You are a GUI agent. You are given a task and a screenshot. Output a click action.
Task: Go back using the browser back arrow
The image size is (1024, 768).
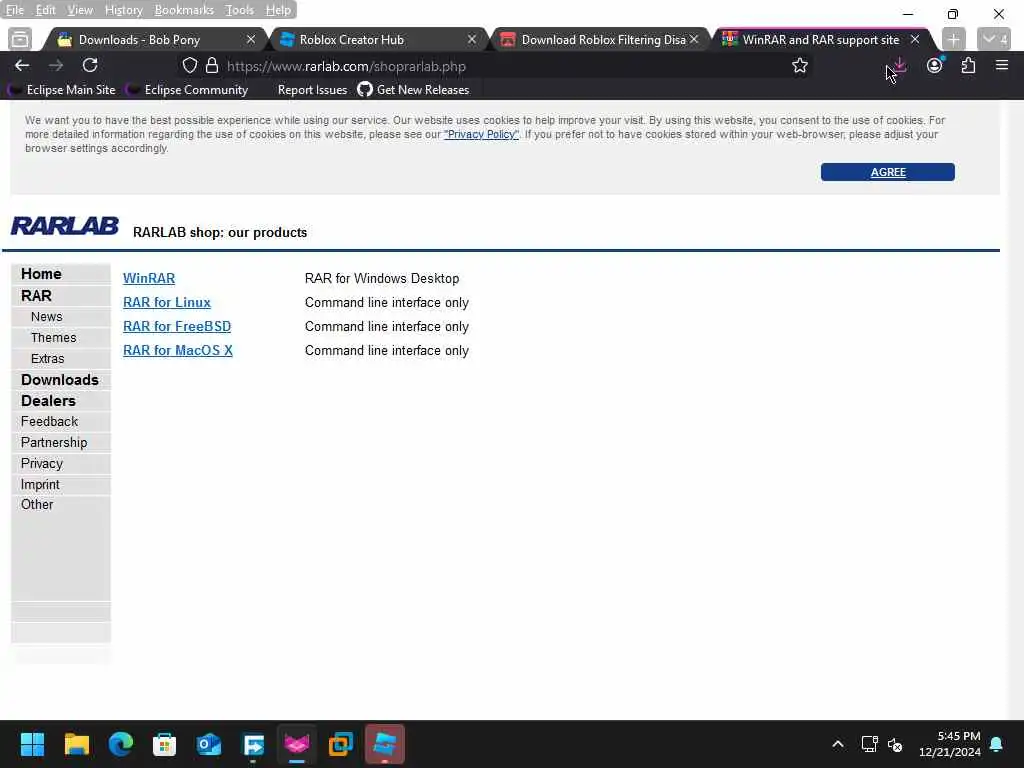(x=22, y=65)
